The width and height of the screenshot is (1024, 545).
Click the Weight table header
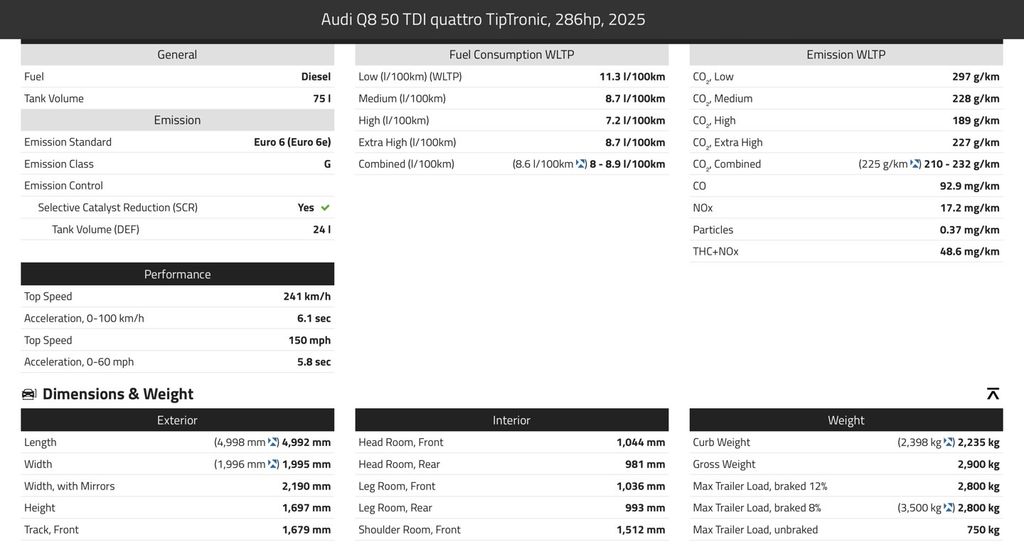point(845,420)
